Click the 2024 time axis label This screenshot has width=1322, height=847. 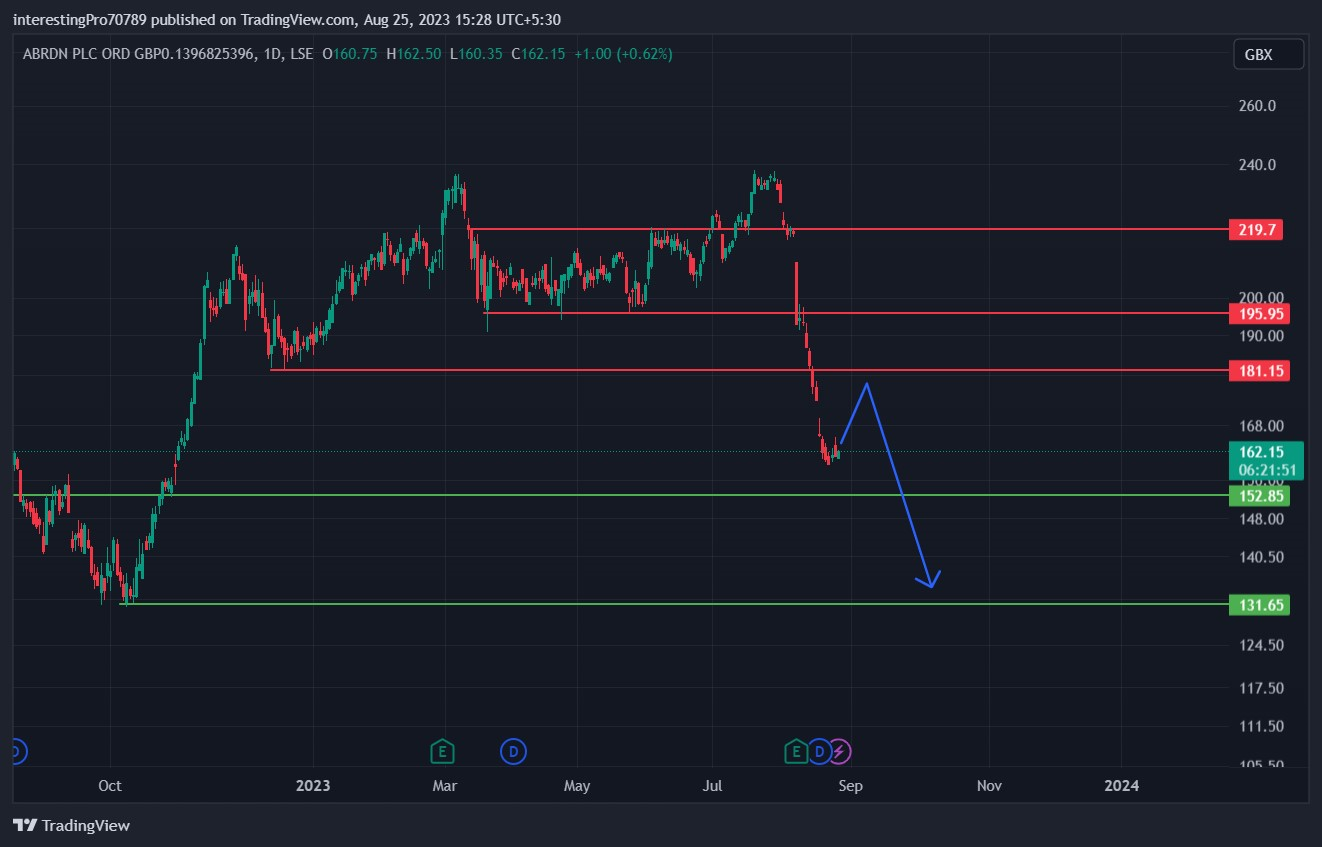pyautogui.click(x=1121, y=786)
